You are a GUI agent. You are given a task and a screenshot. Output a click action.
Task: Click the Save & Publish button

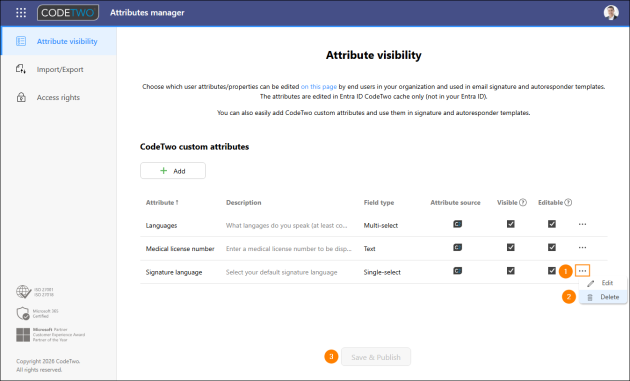click(376, 357)
